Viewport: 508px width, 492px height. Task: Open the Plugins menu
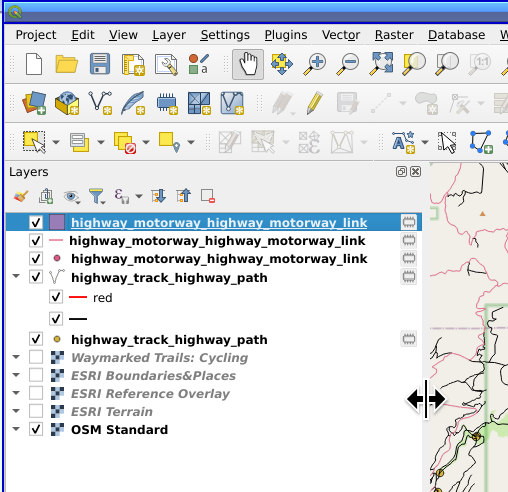click(286, 35)
